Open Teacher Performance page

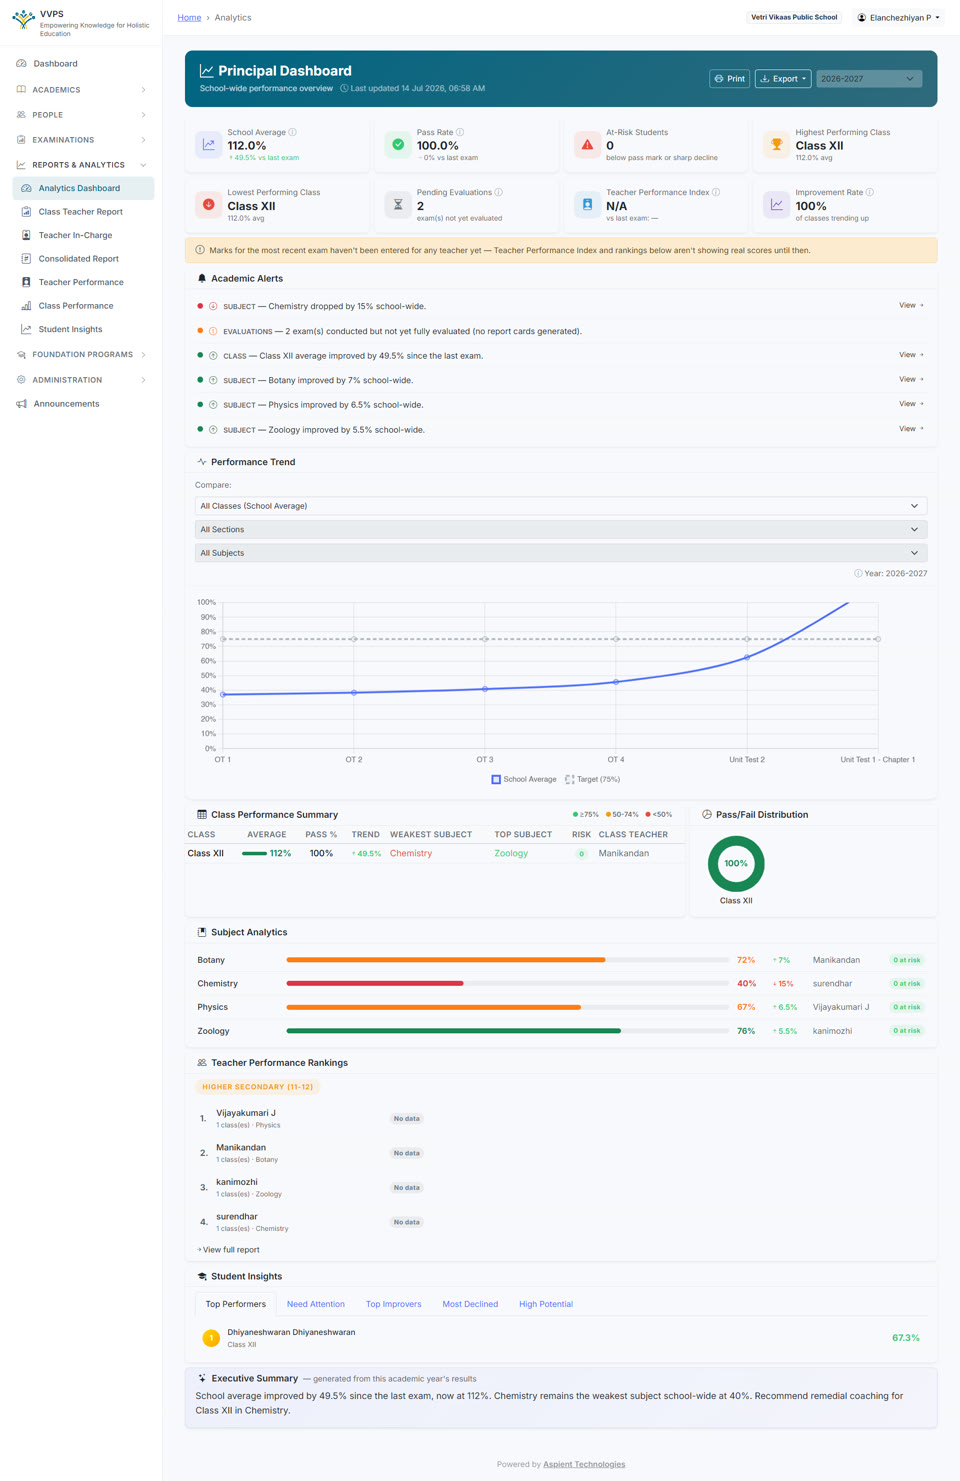83,282
